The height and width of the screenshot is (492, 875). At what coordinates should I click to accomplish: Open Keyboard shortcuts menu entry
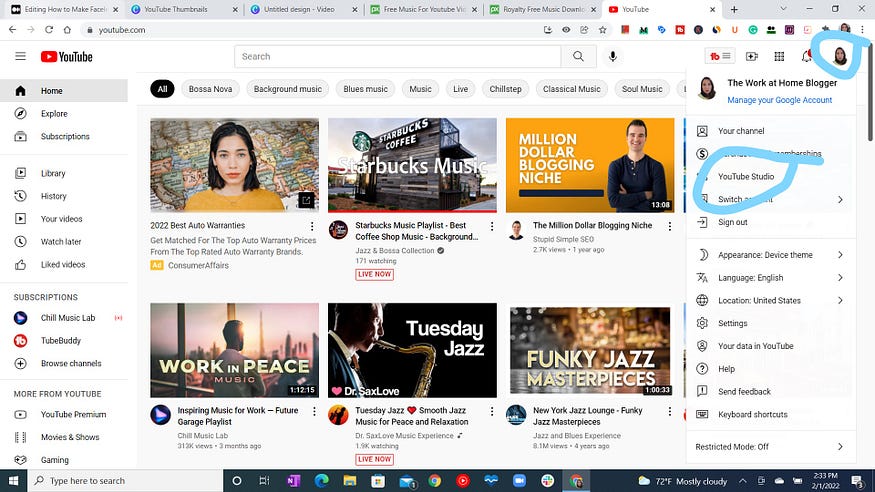[771, 414]
